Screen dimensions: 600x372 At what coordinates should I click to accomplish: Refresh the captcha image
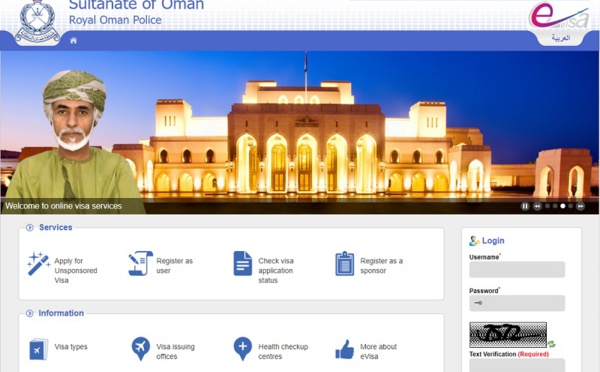coord(551,344)
